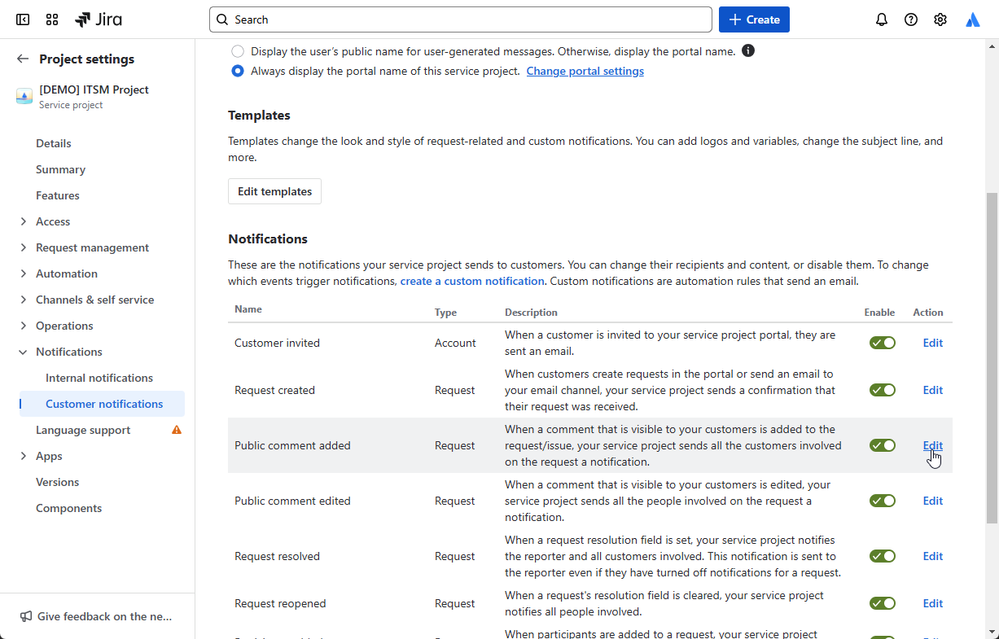
Task: Select the display user's public name radio option
Action: [x=238, y=51]
